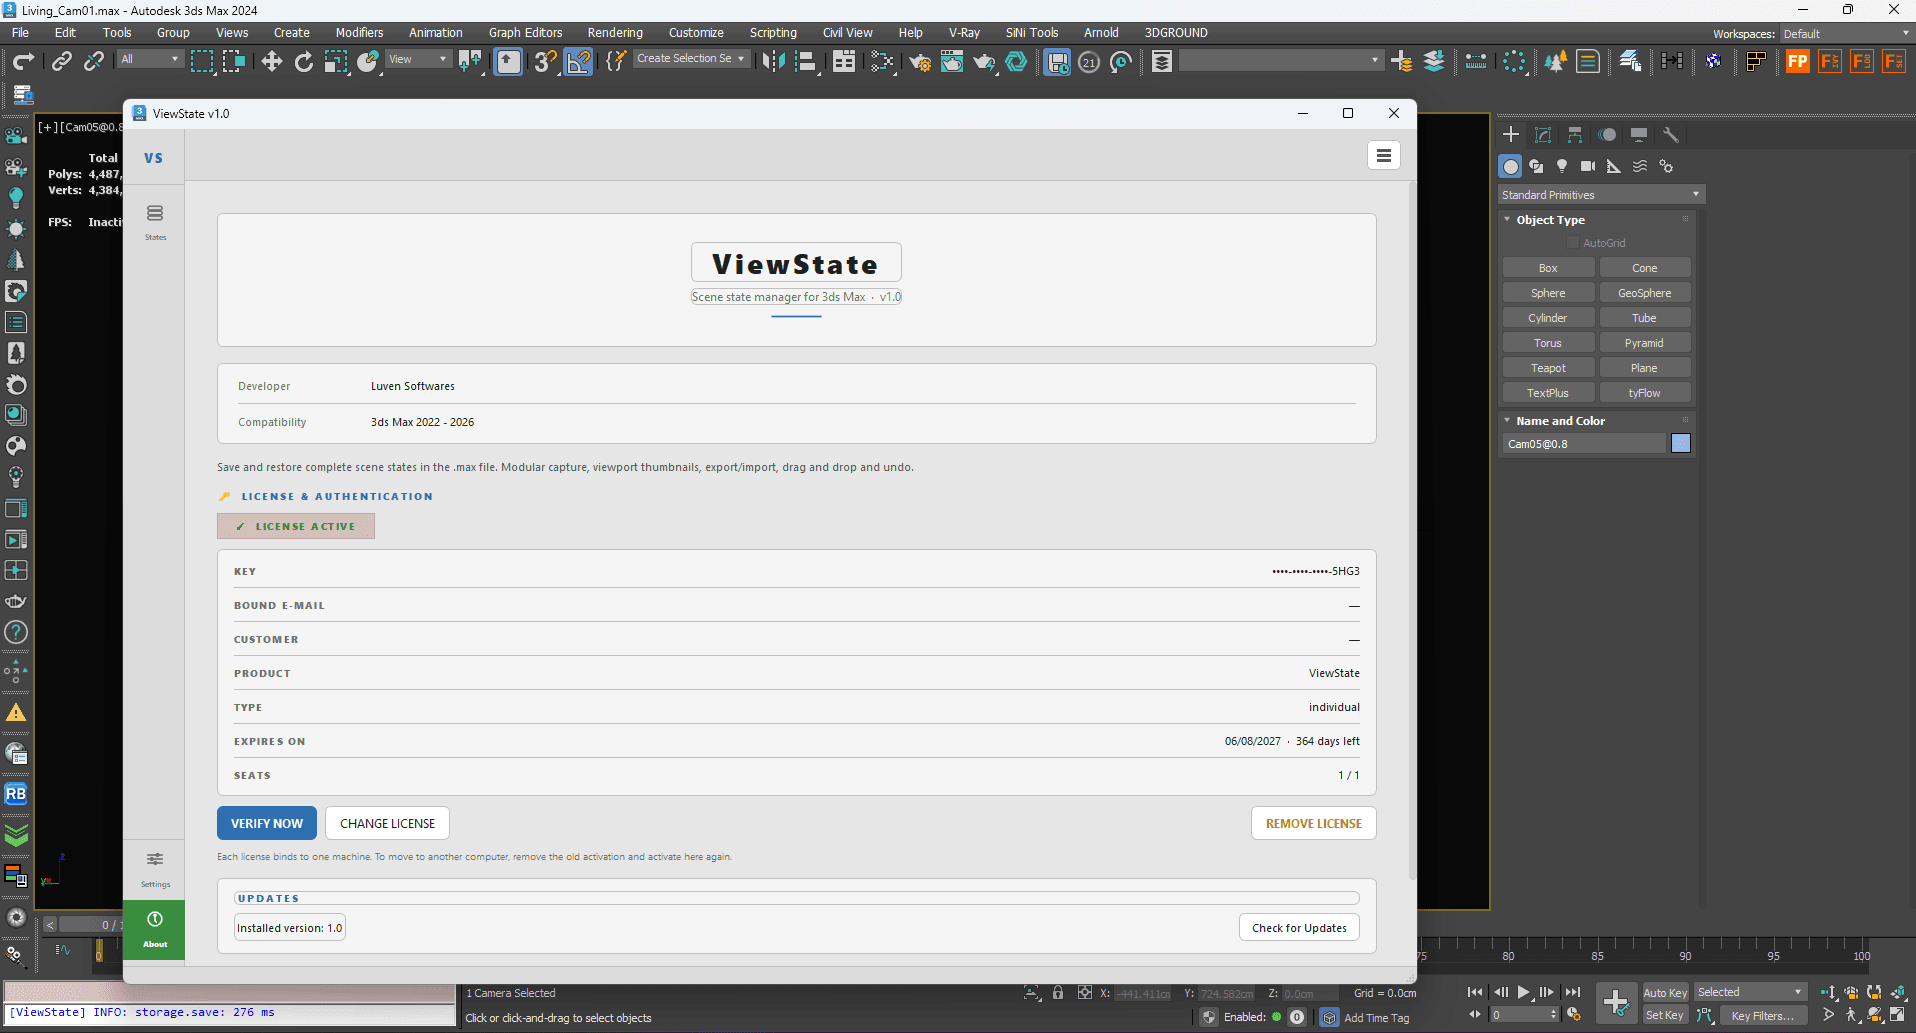
Task: Toggle Auto Key animation mode
Action: (x=1665, y=993)
